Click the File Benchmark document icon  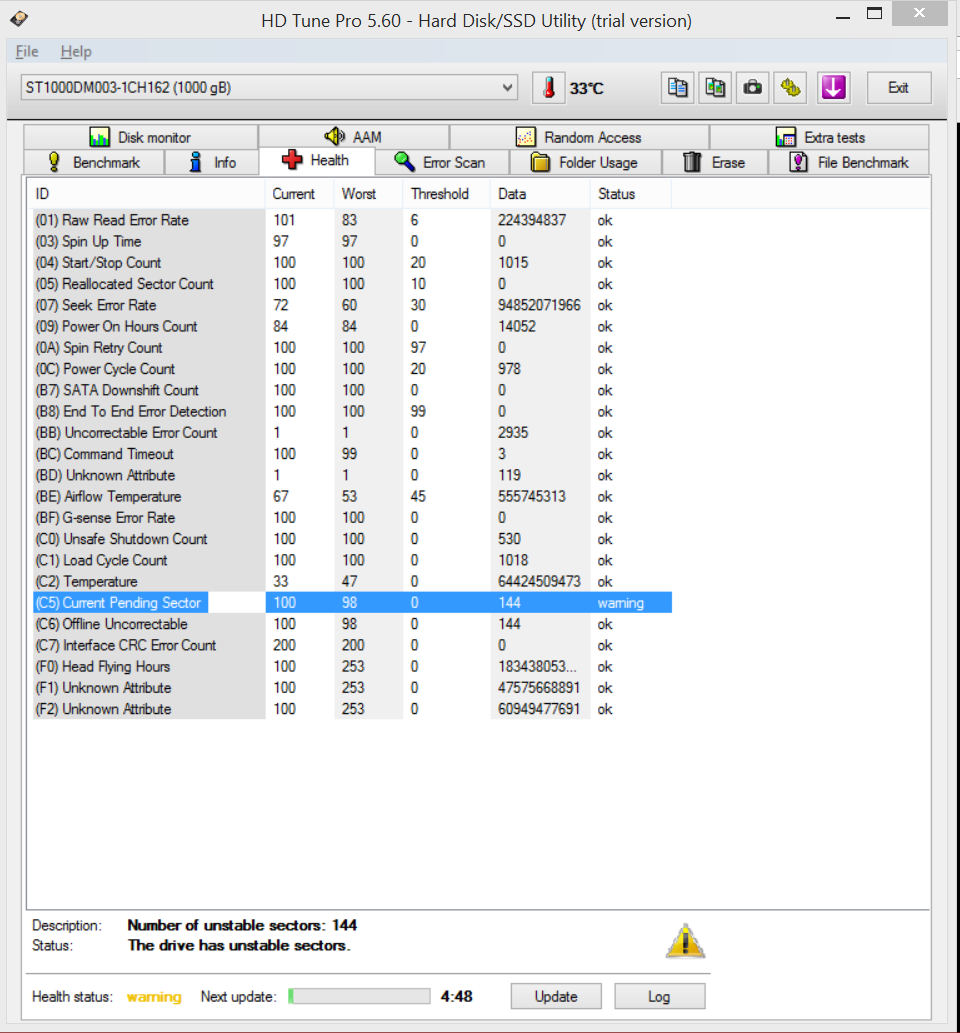pyautogui.click(x=798, y=162)
